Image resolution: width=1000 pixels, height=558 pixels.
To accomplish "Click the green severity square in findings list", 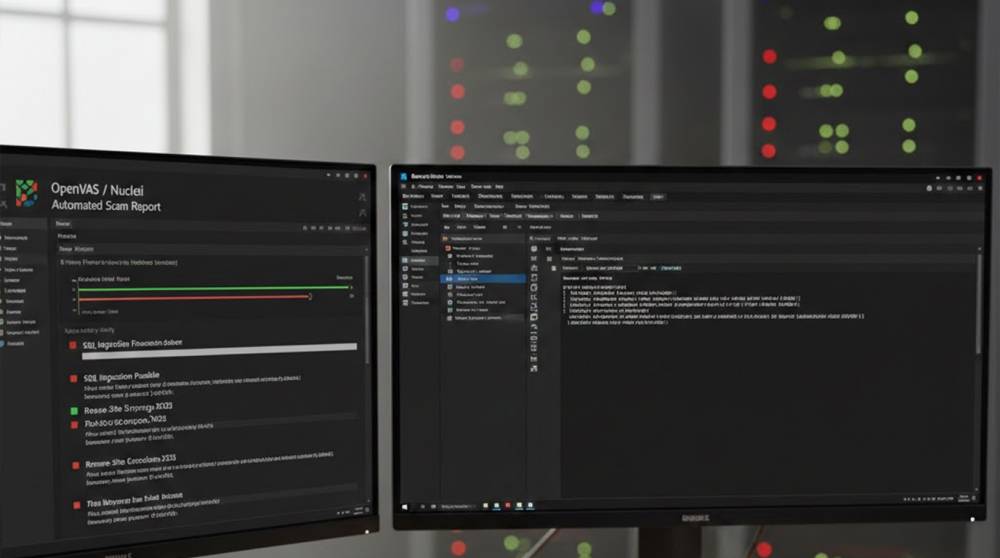I will [74, 411].
